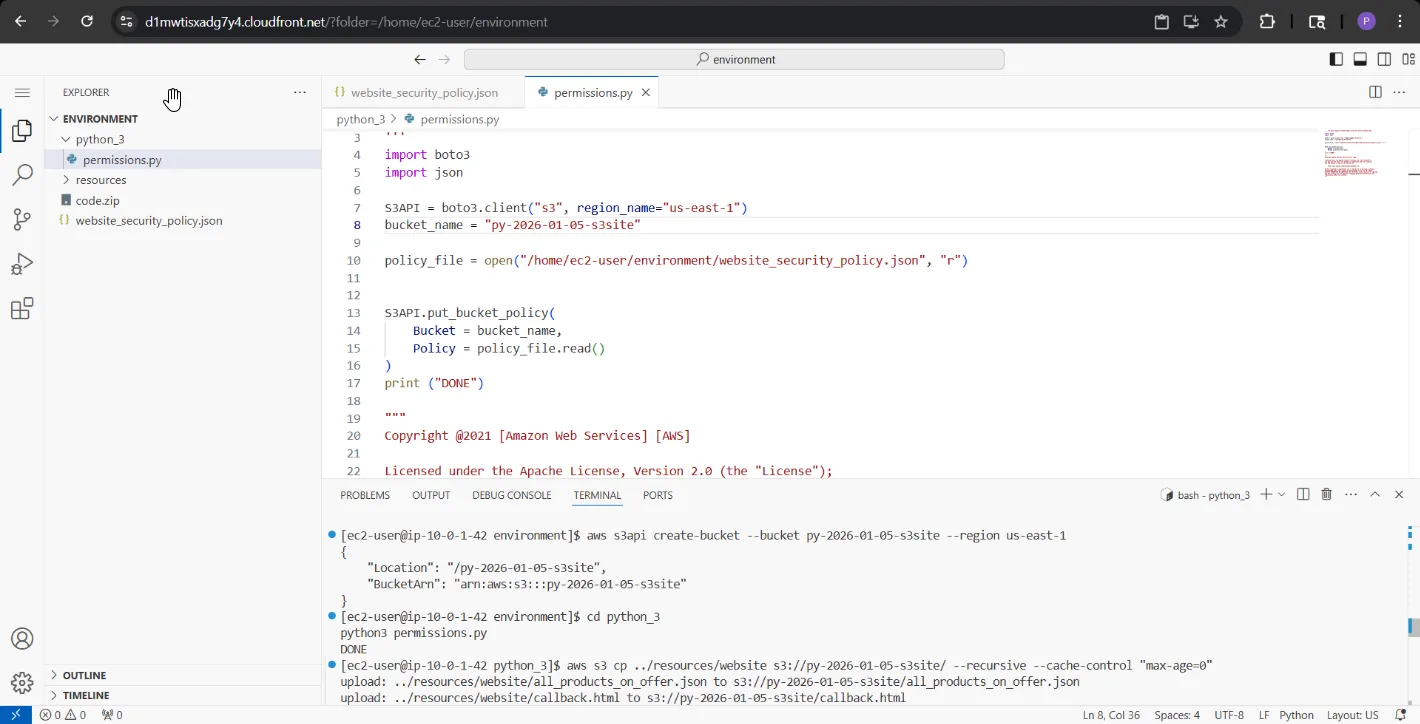This screenshot has height=724, width=1420.
Task: Change end of line sequence LF
Action: coord(1264,715)
